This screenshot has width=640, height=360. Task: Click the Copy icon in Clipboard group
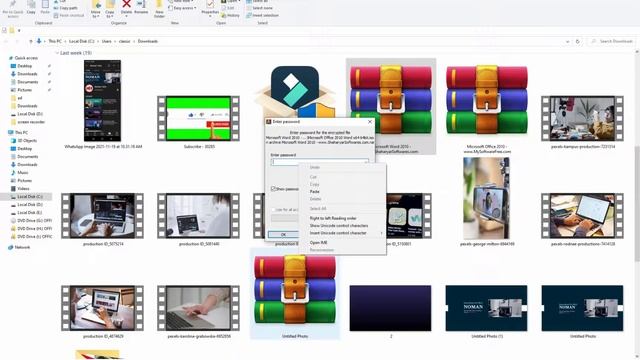click(31, 7)
